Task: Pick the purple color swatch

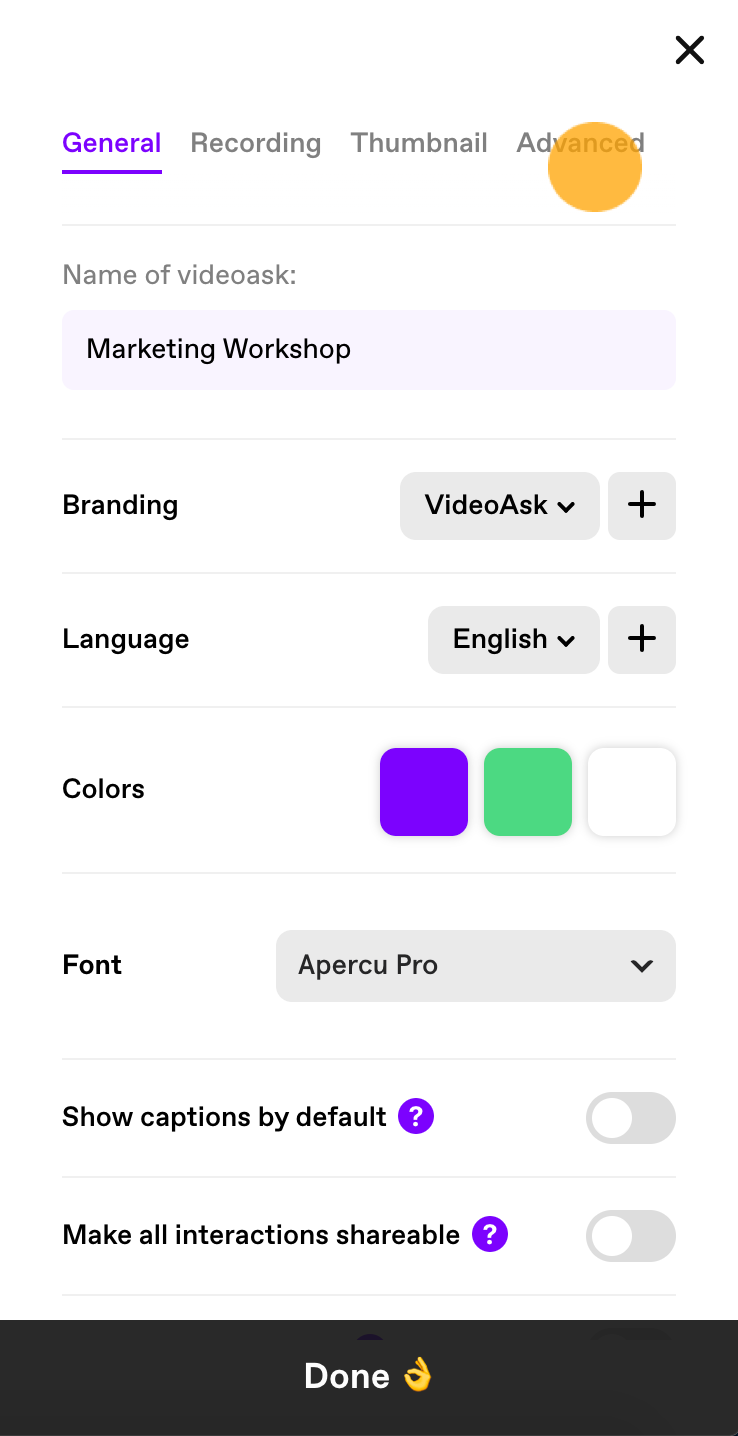Action: point(424,792)
